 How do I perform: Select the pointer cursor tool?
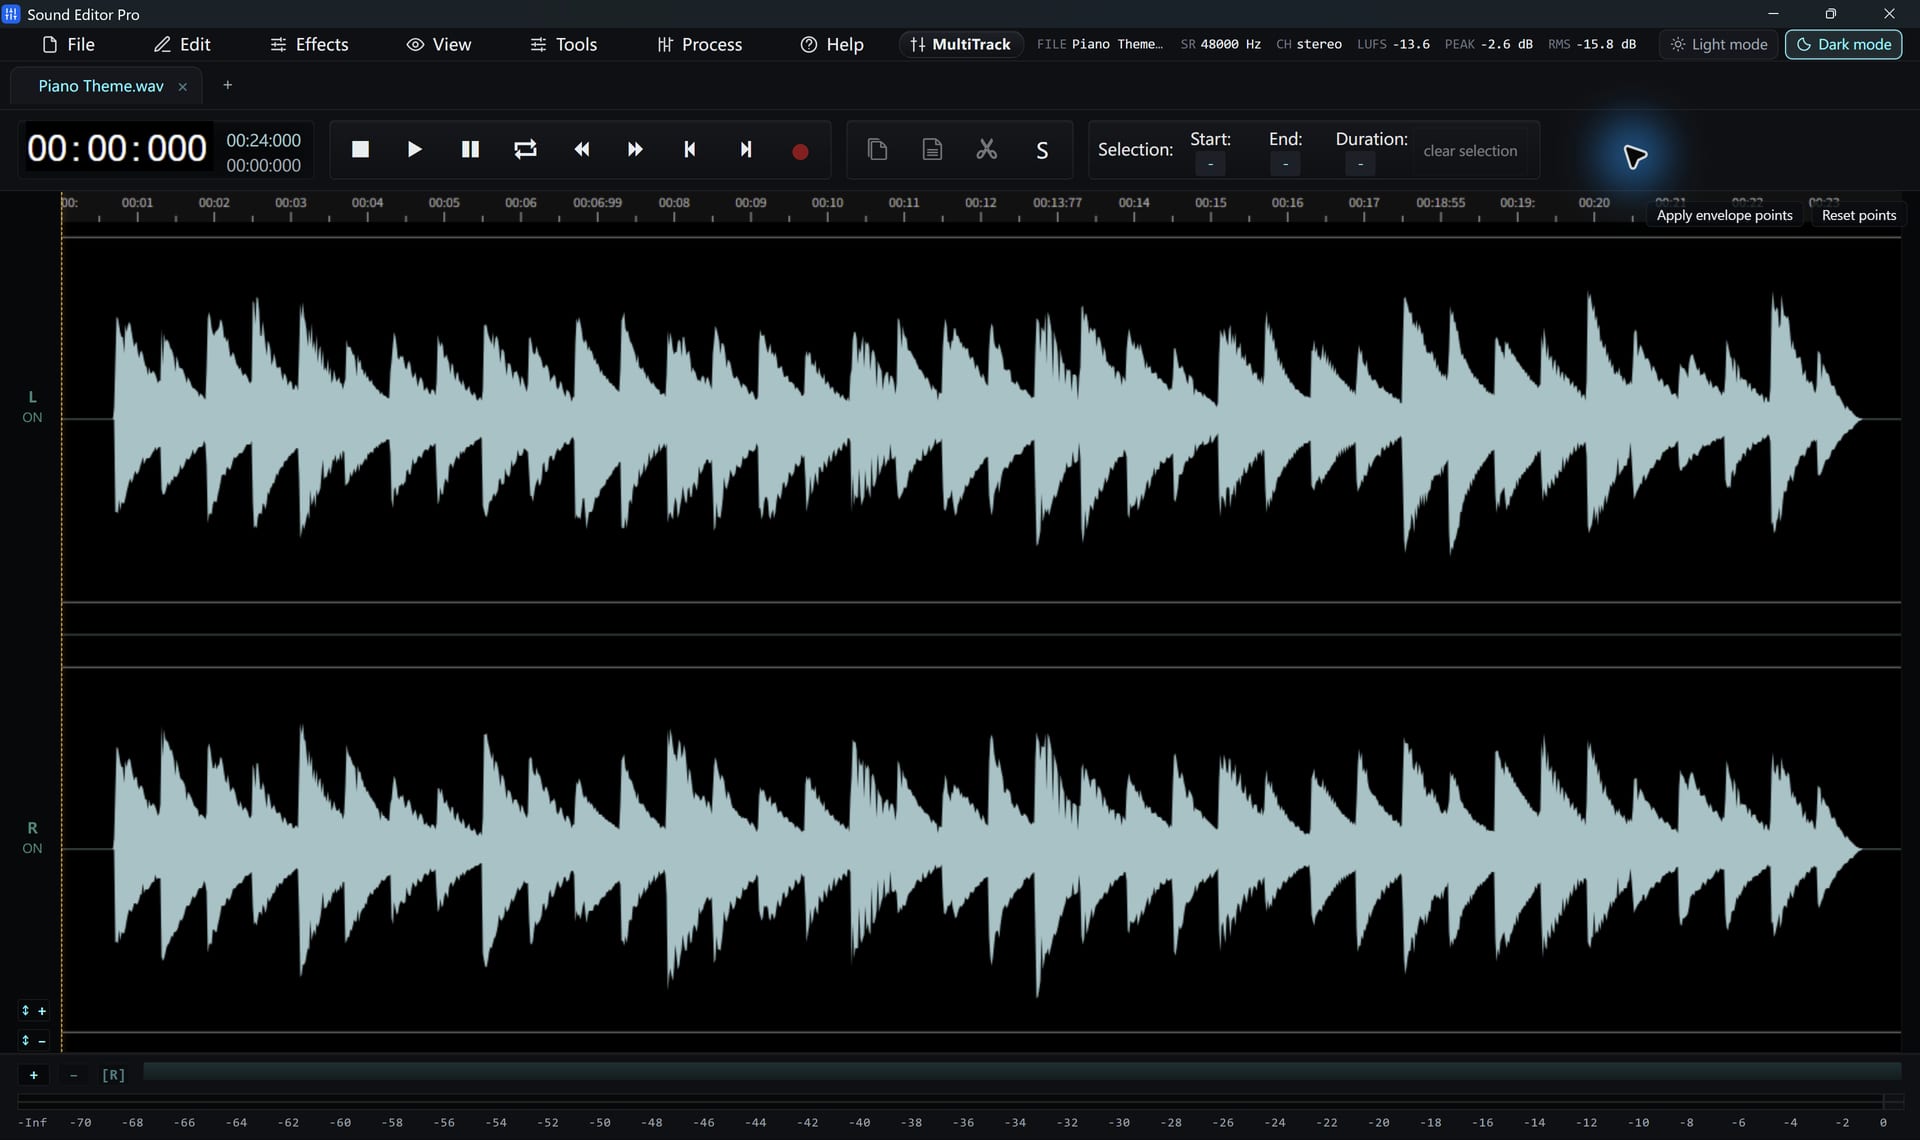point(1635,157)
